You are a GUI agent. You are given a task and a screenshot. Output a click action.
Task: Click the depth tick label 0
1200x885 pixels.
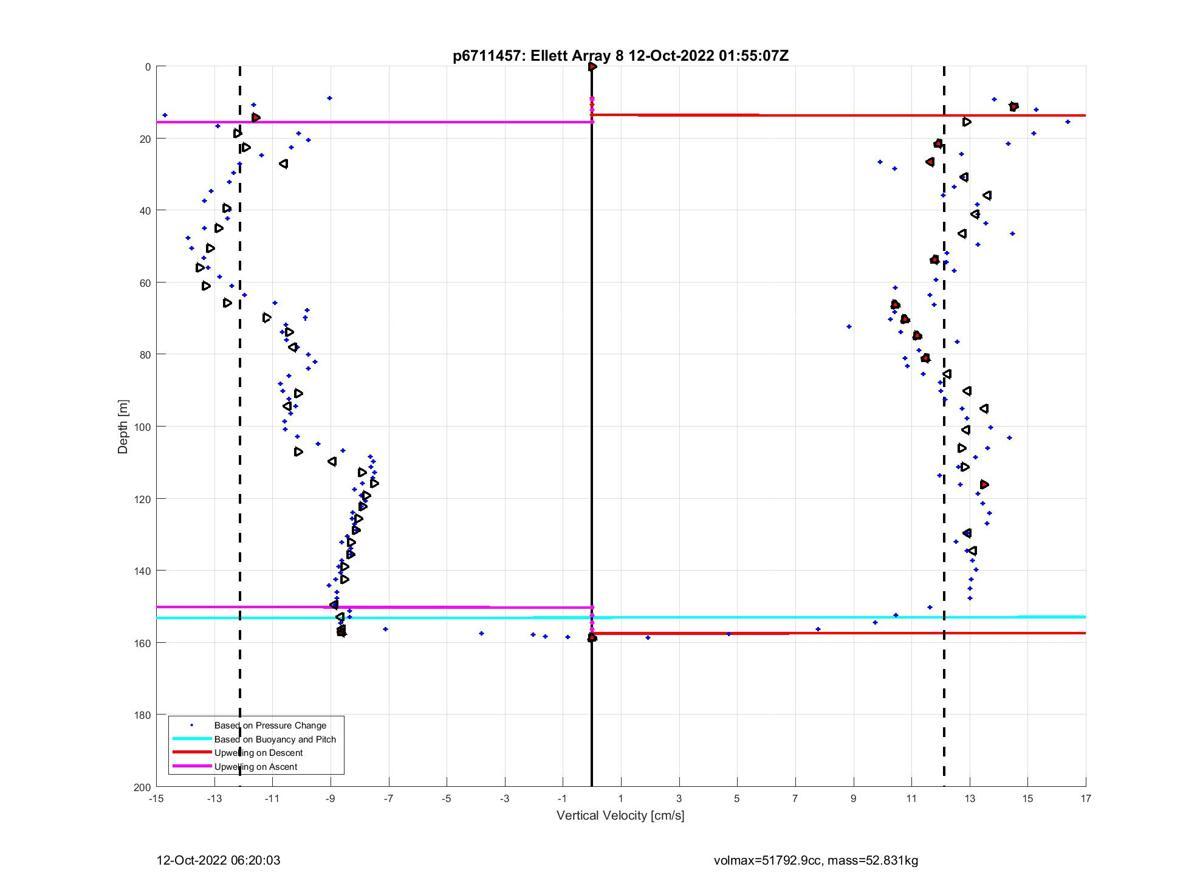pyautogui.click(x=148, y=67)
